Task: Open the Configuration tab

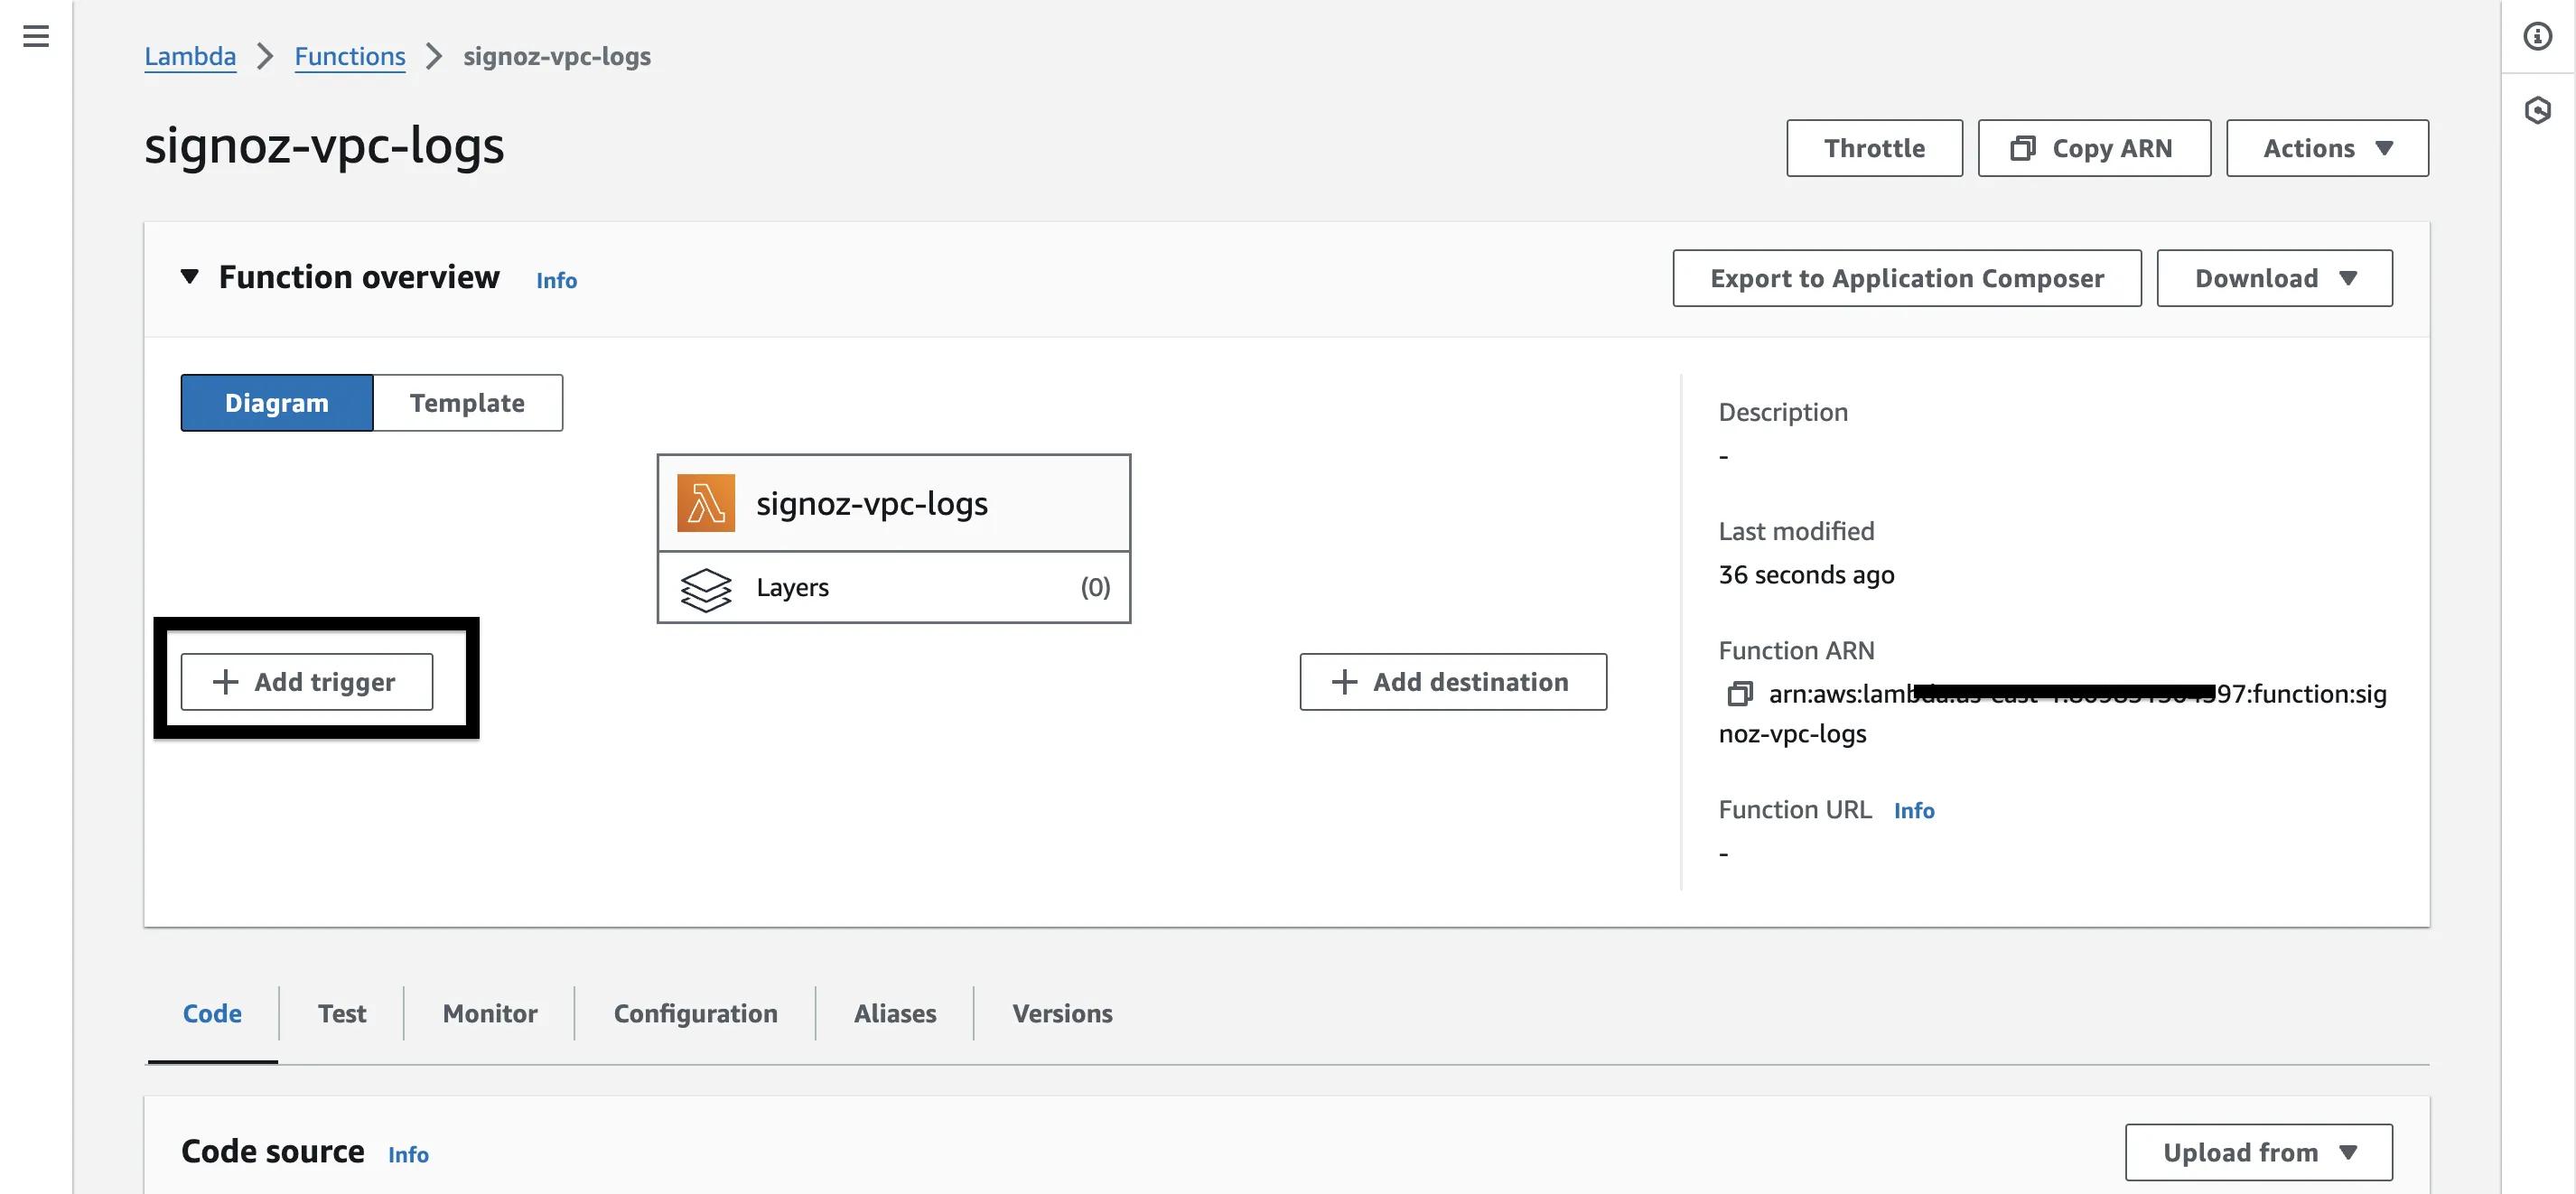Action: 695,1013
